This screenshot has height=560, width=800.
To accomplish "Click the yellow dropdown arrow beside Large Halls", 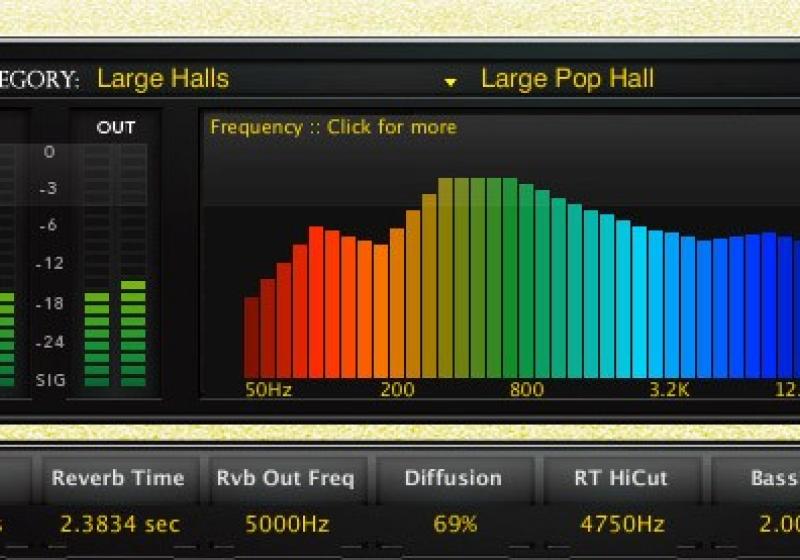I will pos(451,82).
